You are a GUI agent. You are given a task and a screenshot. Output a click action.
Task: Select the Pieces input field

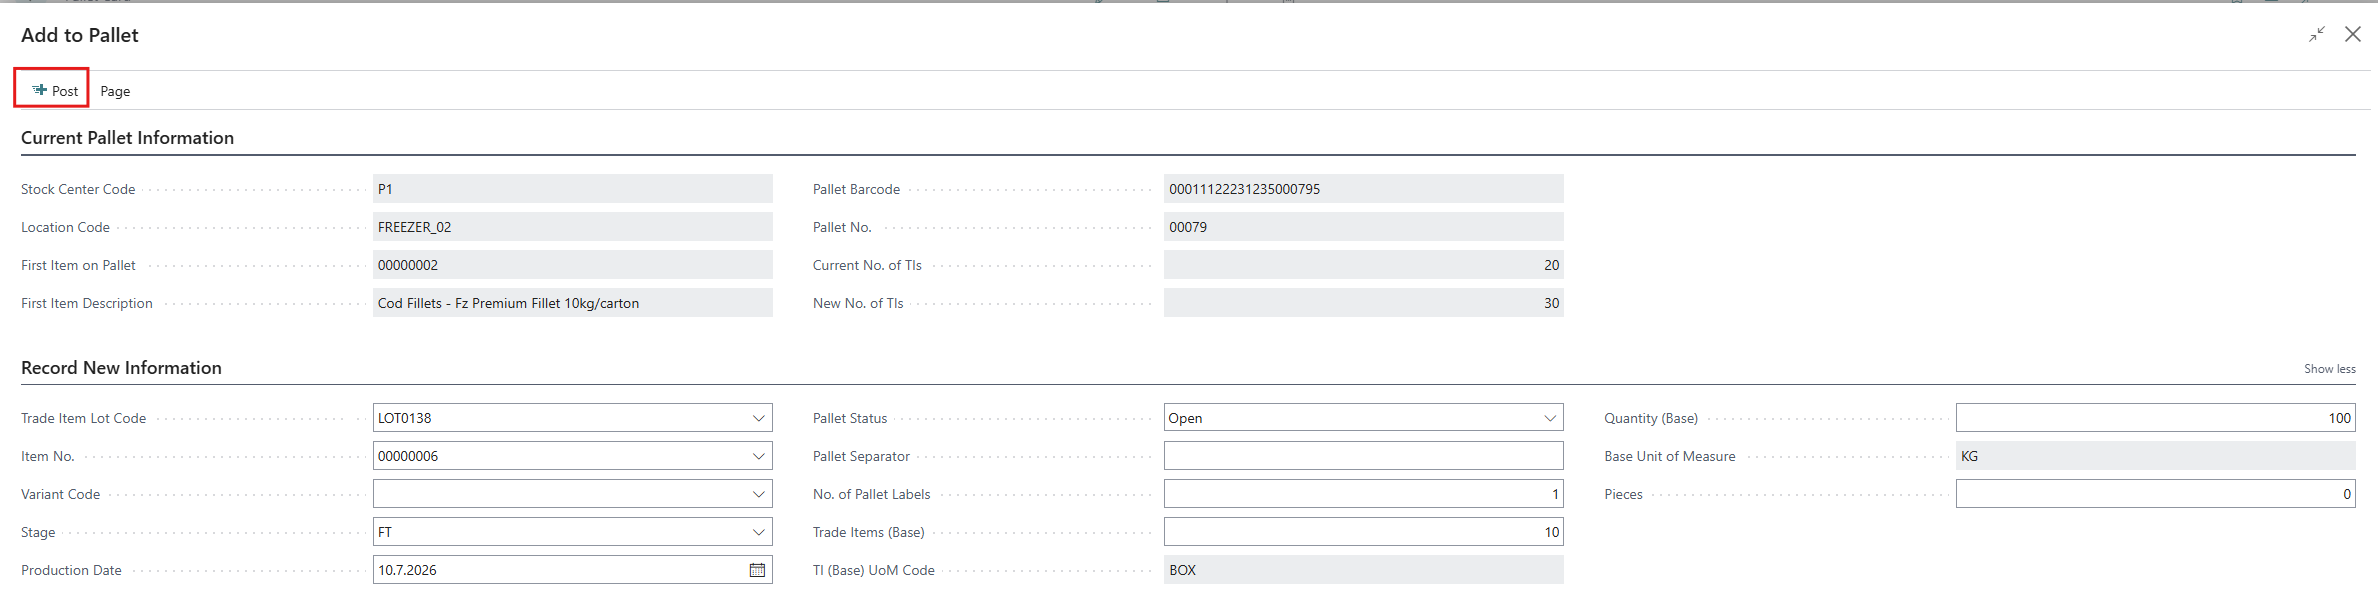point(2155,494)
